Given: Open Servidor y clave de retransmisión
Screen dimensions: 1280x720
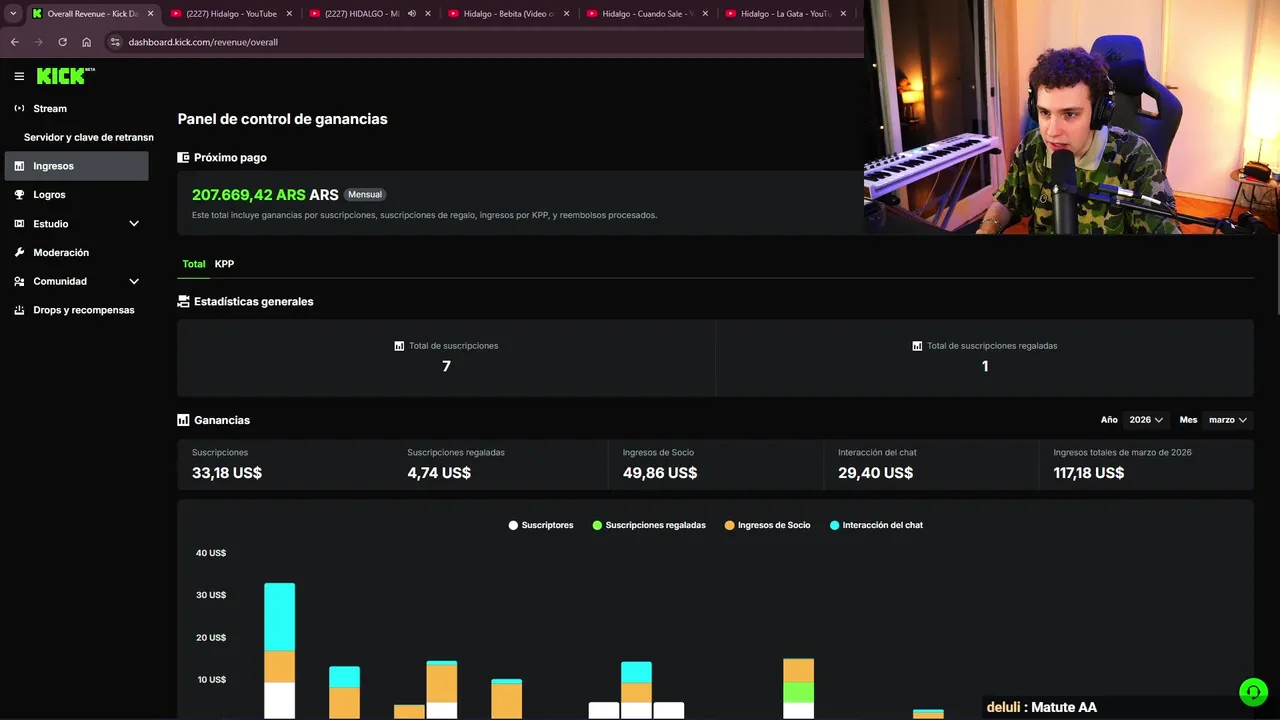Looking at the screenshot, I should coord(89,137).
